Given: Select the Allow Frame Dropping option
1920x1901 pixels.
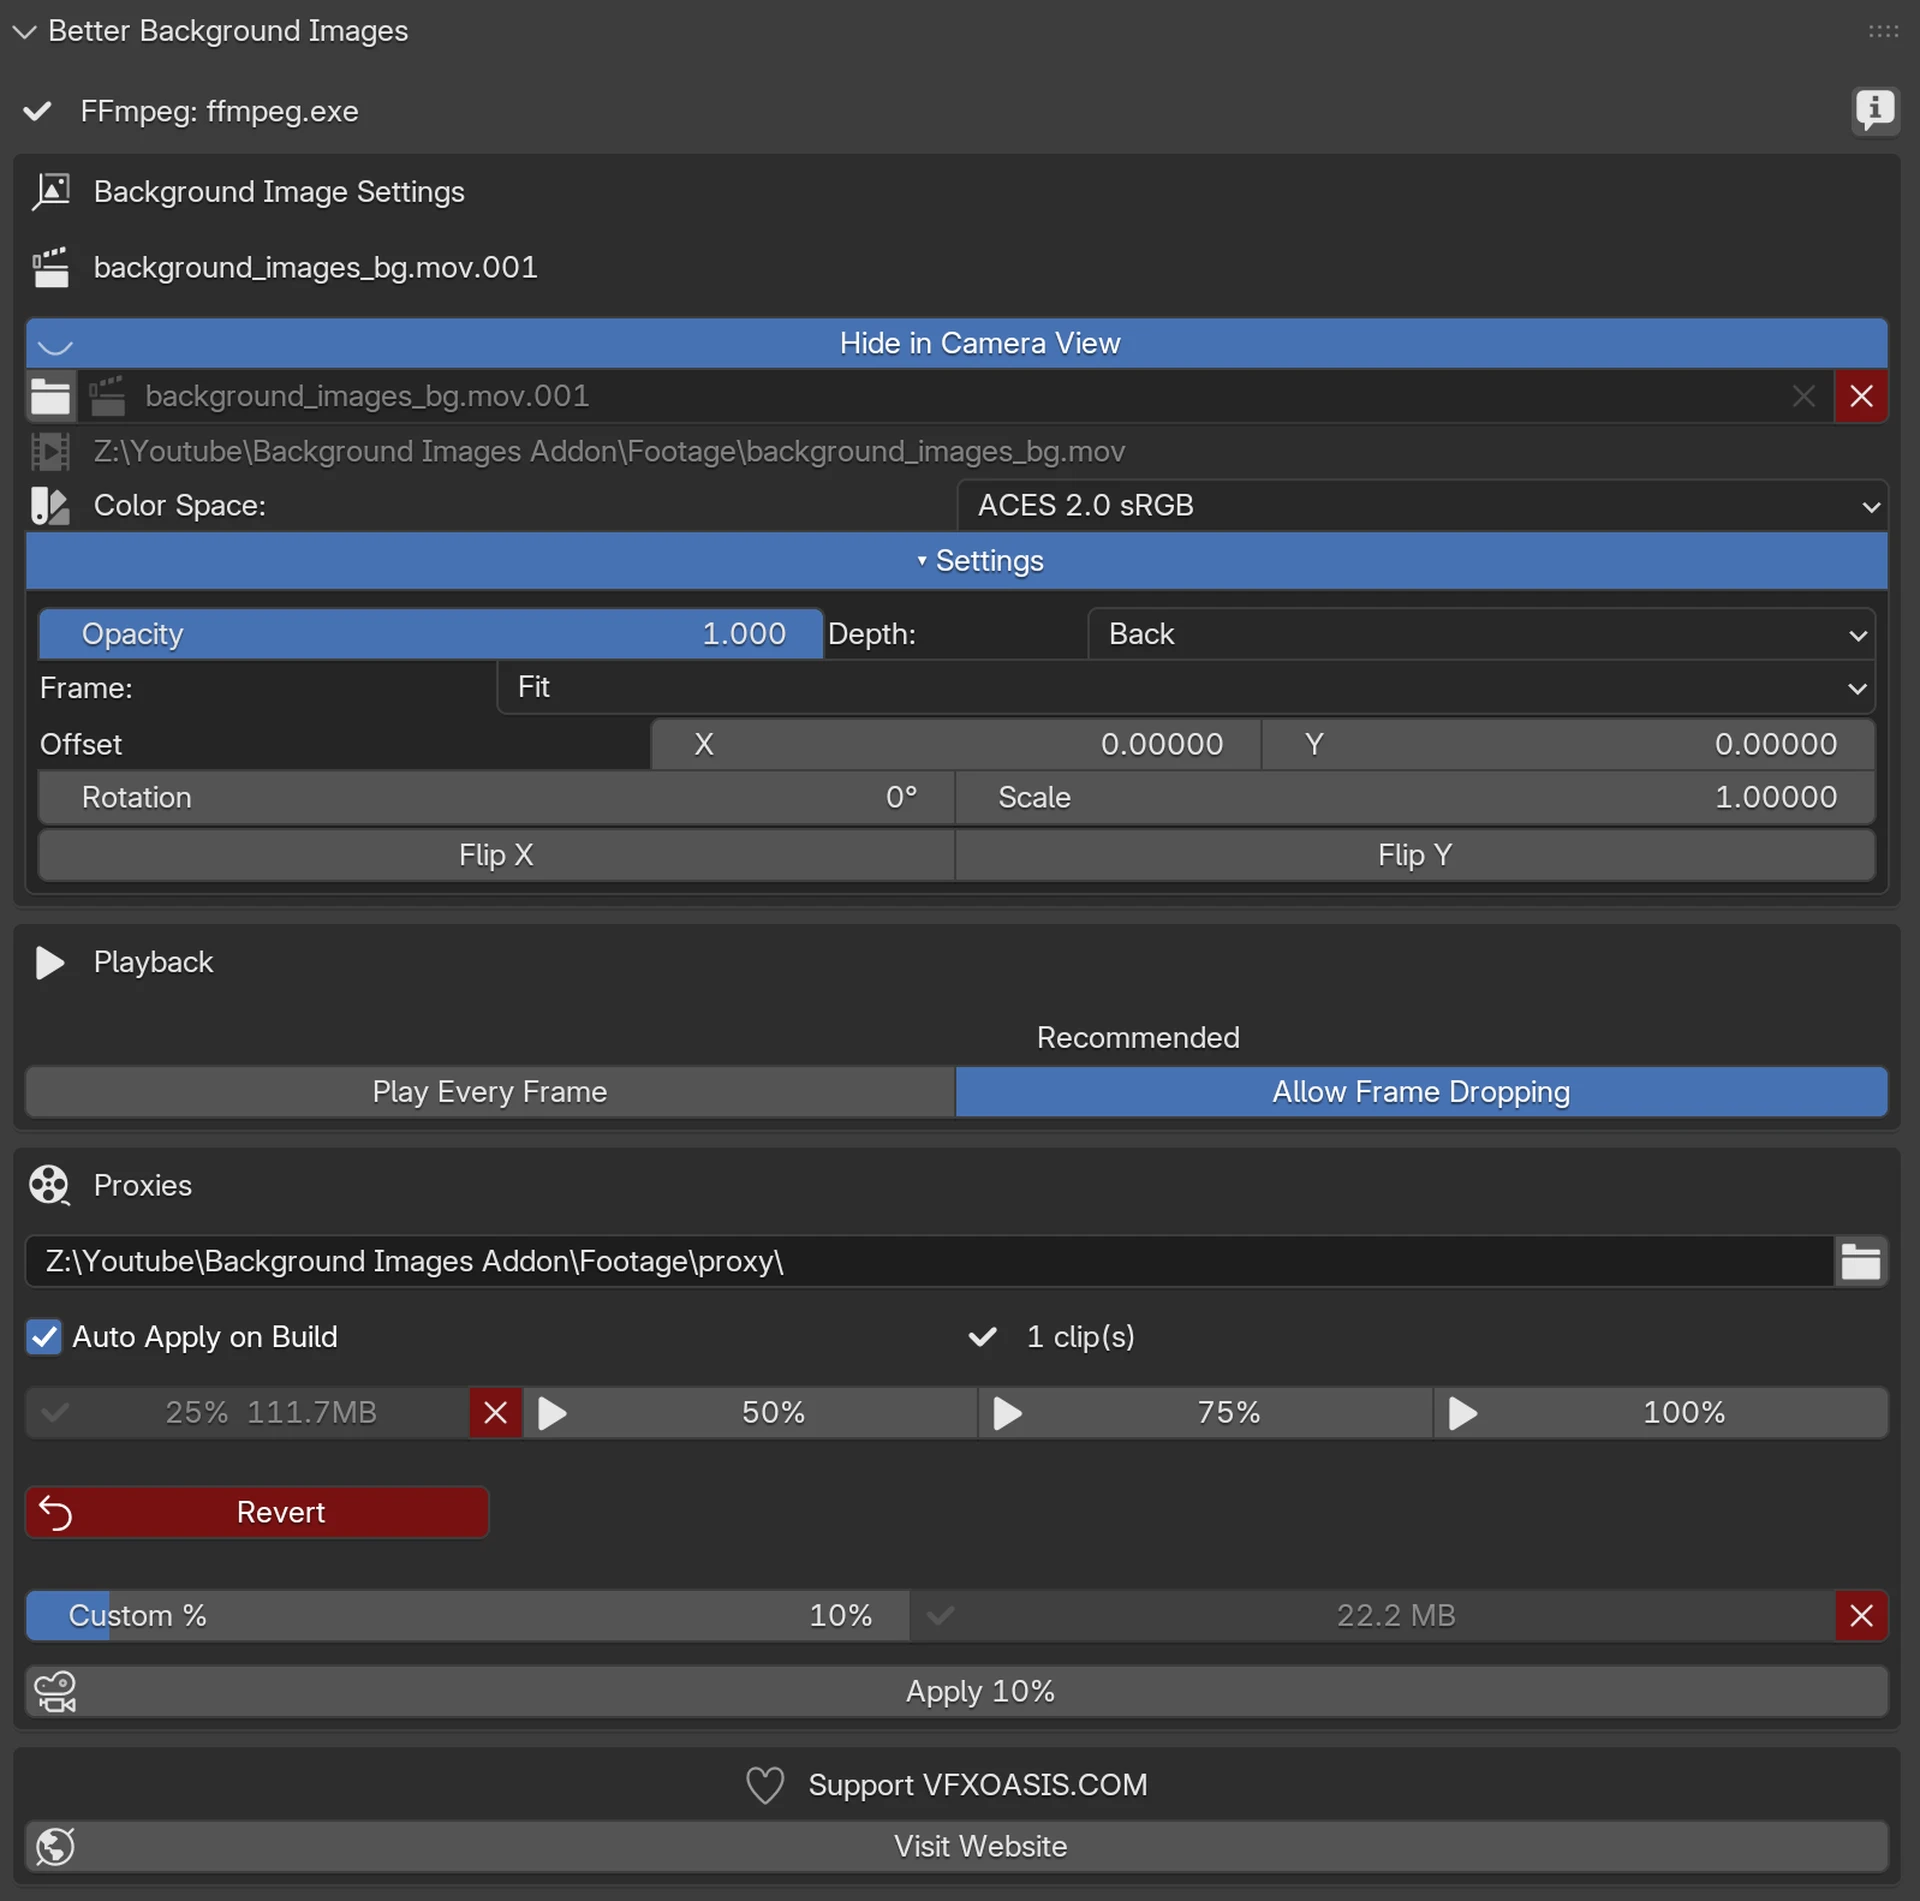Looking at the screenshot, I should (x=1420, y=1092).
